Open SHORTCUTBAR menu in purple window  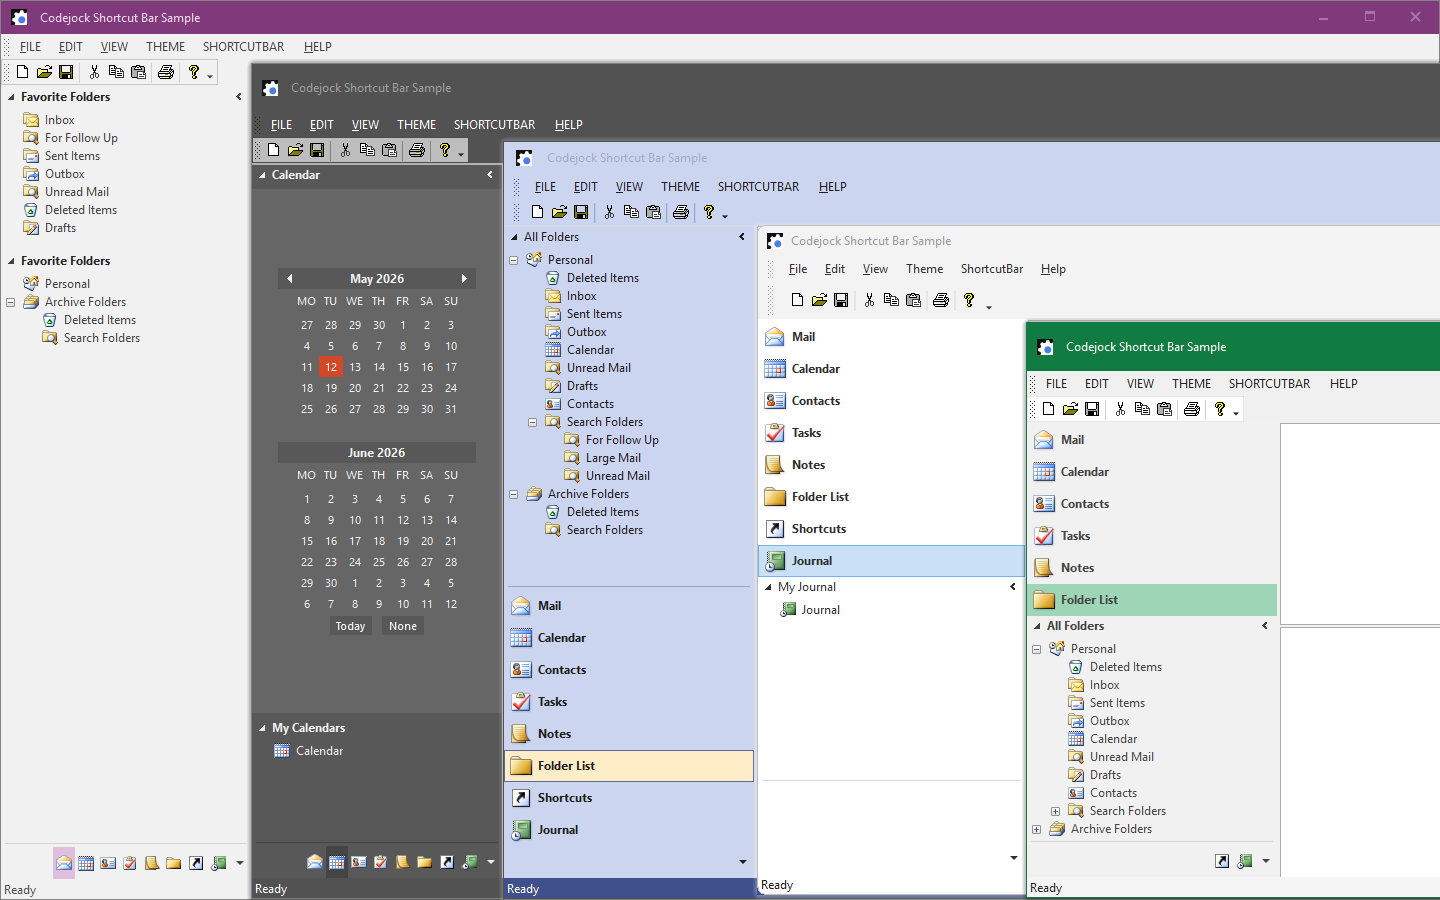point(243,47)
